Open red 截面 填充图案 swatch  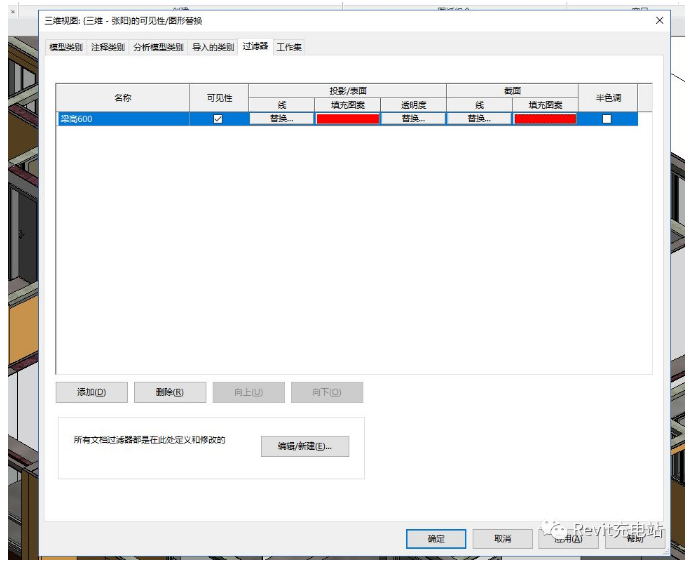coord(545,119)
